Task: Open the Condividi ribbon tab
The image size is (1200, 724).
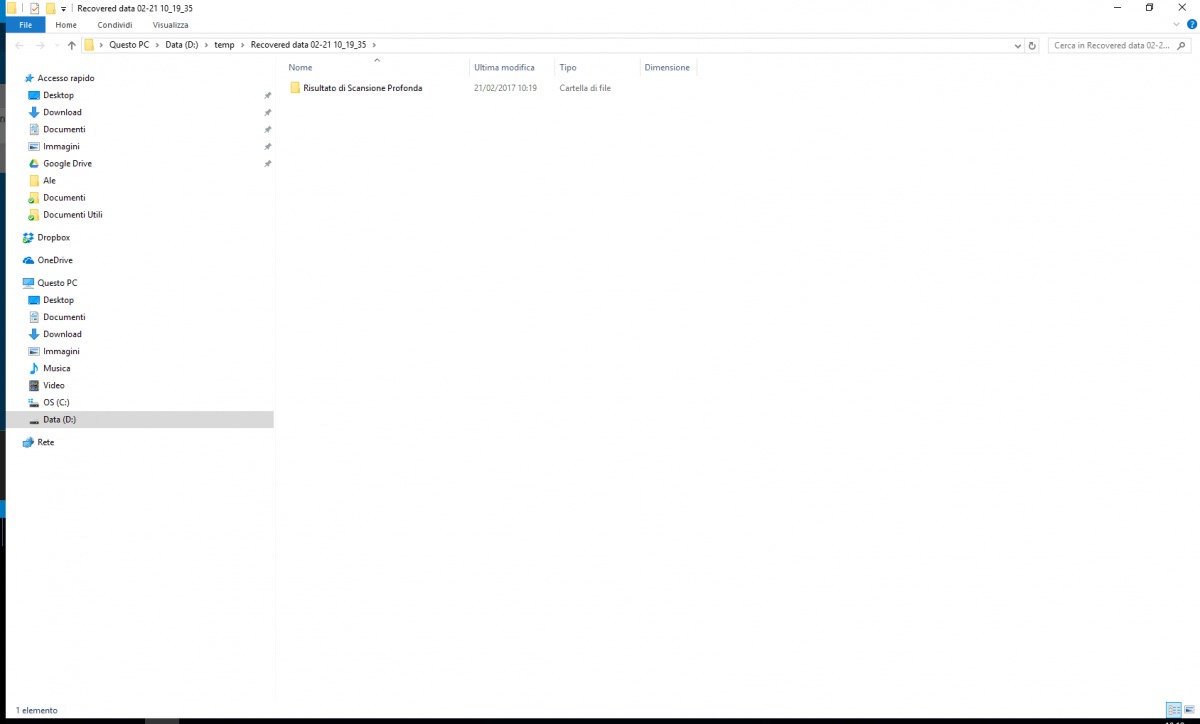Action: point(115,25)
